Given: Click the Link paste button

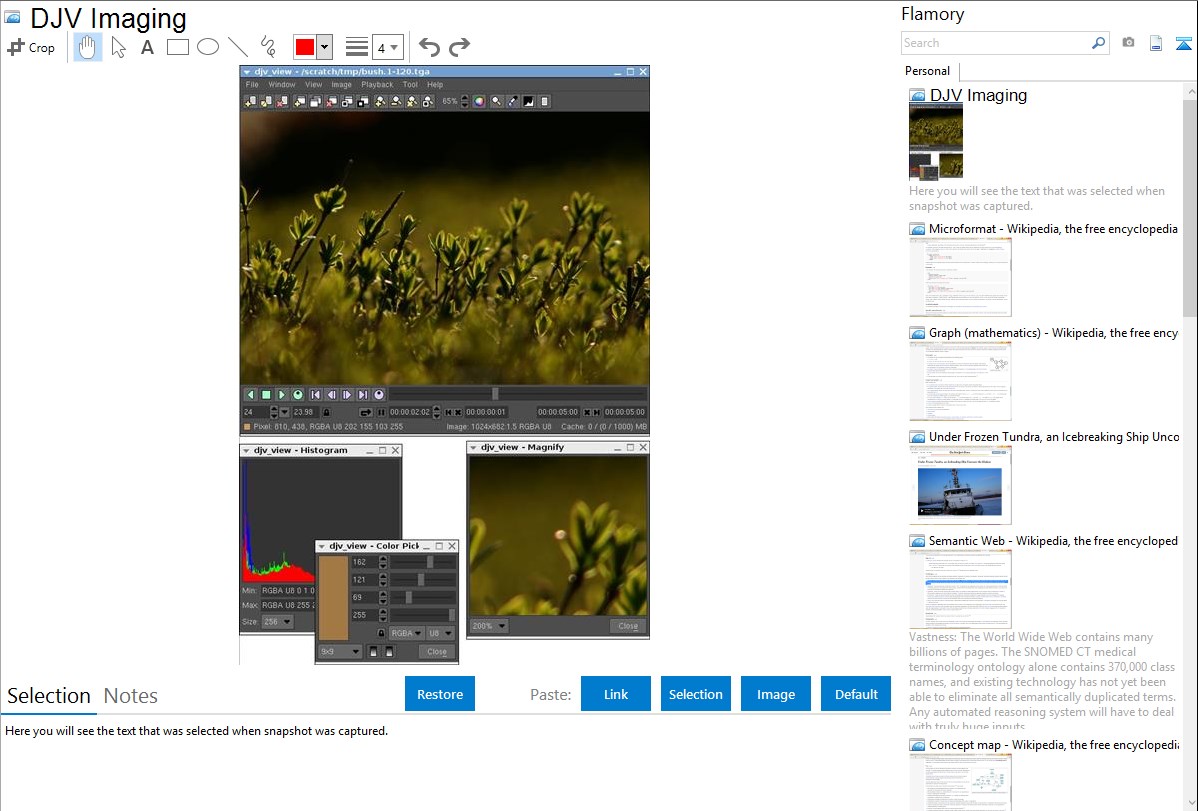Looking at the screenshot, I should [x=616, y=694].
